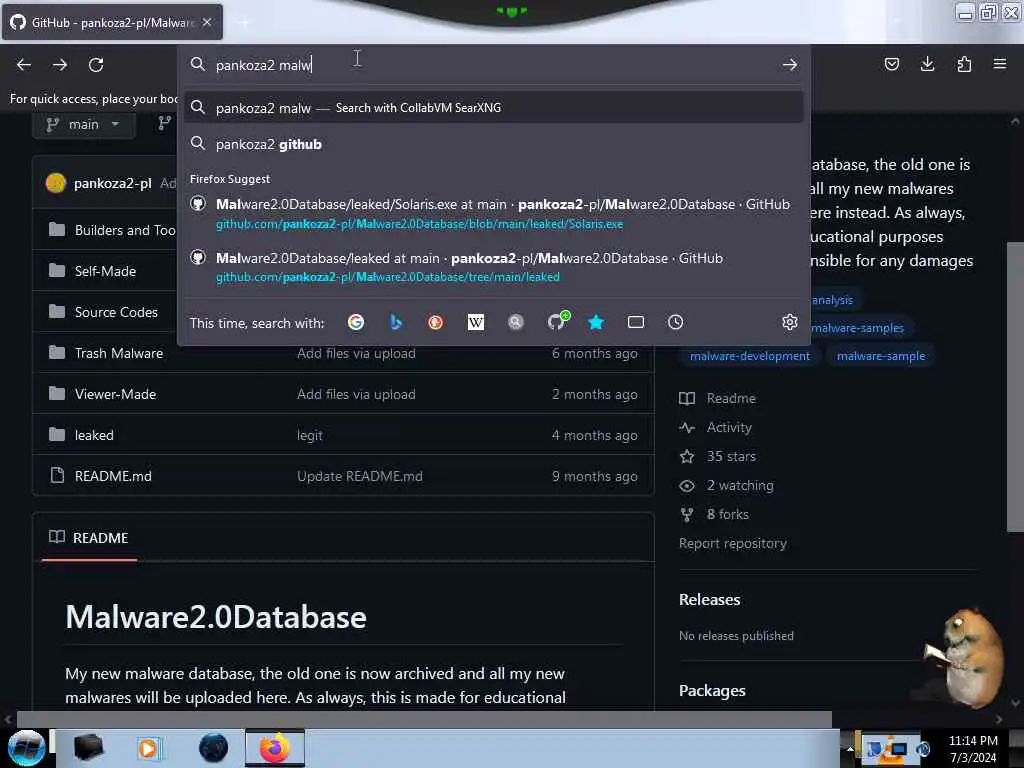Search open tabs with the tab icon
The height and width of the screenshot is (768, 1024).
[635, 322]
